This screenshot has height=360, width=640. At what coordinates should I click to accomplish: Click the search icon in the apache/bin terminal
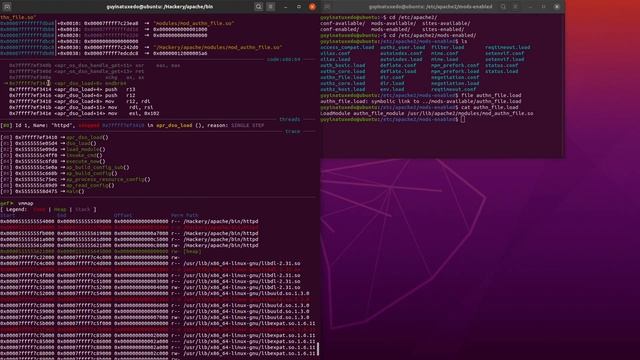[258, 7]
